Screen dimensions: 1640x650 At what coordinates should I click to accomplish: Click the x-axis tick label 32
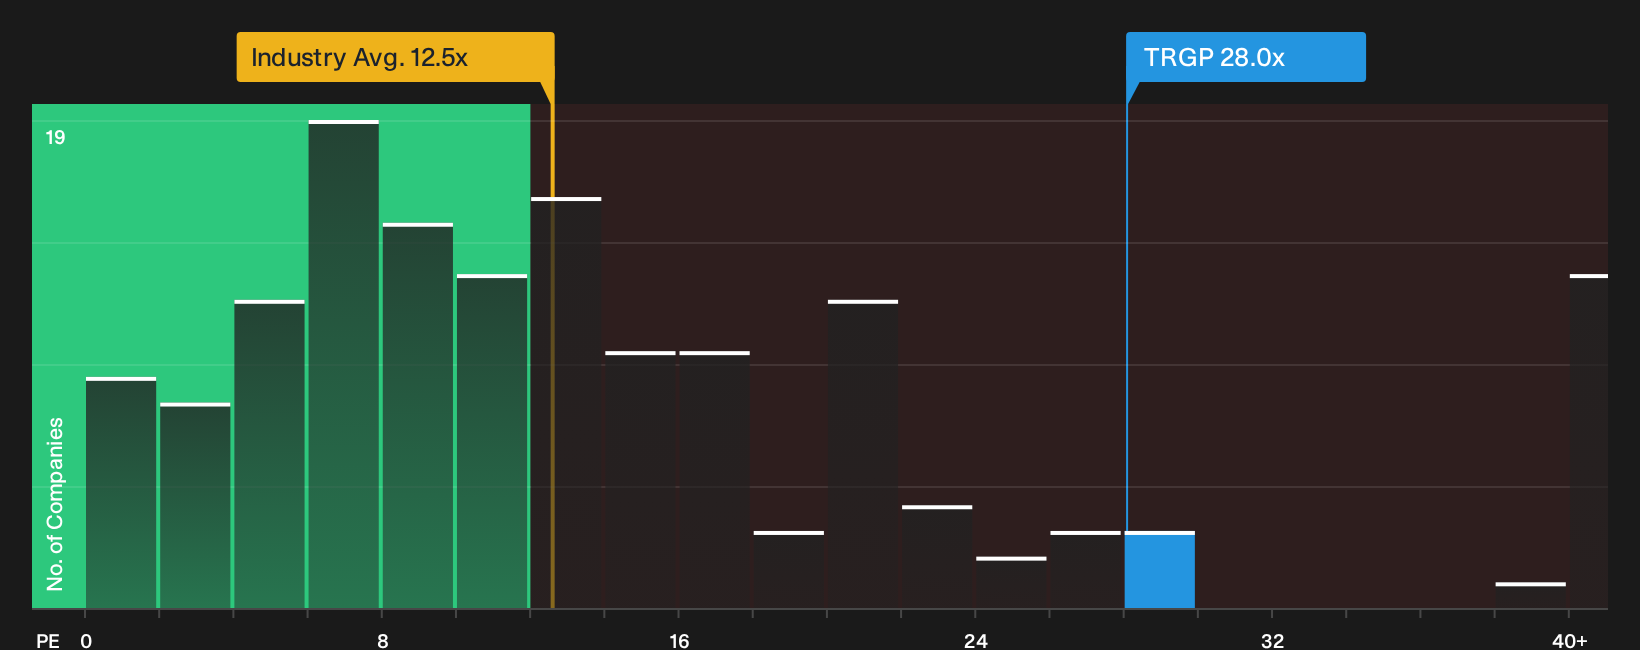pos(1272,641)
